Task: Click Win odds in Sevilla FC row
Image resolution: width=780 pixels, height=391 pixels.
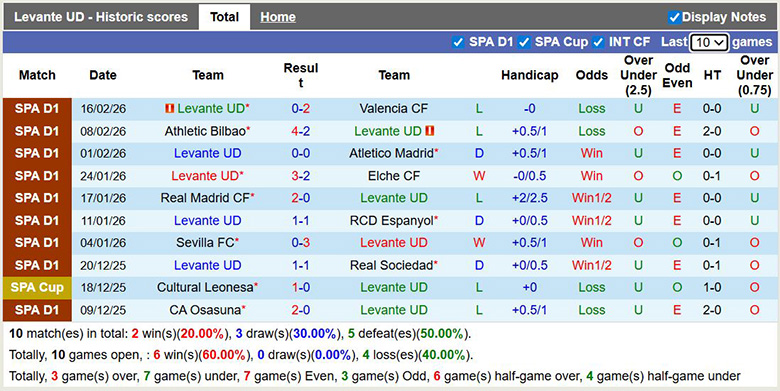Action: click(x=591, y=243)
